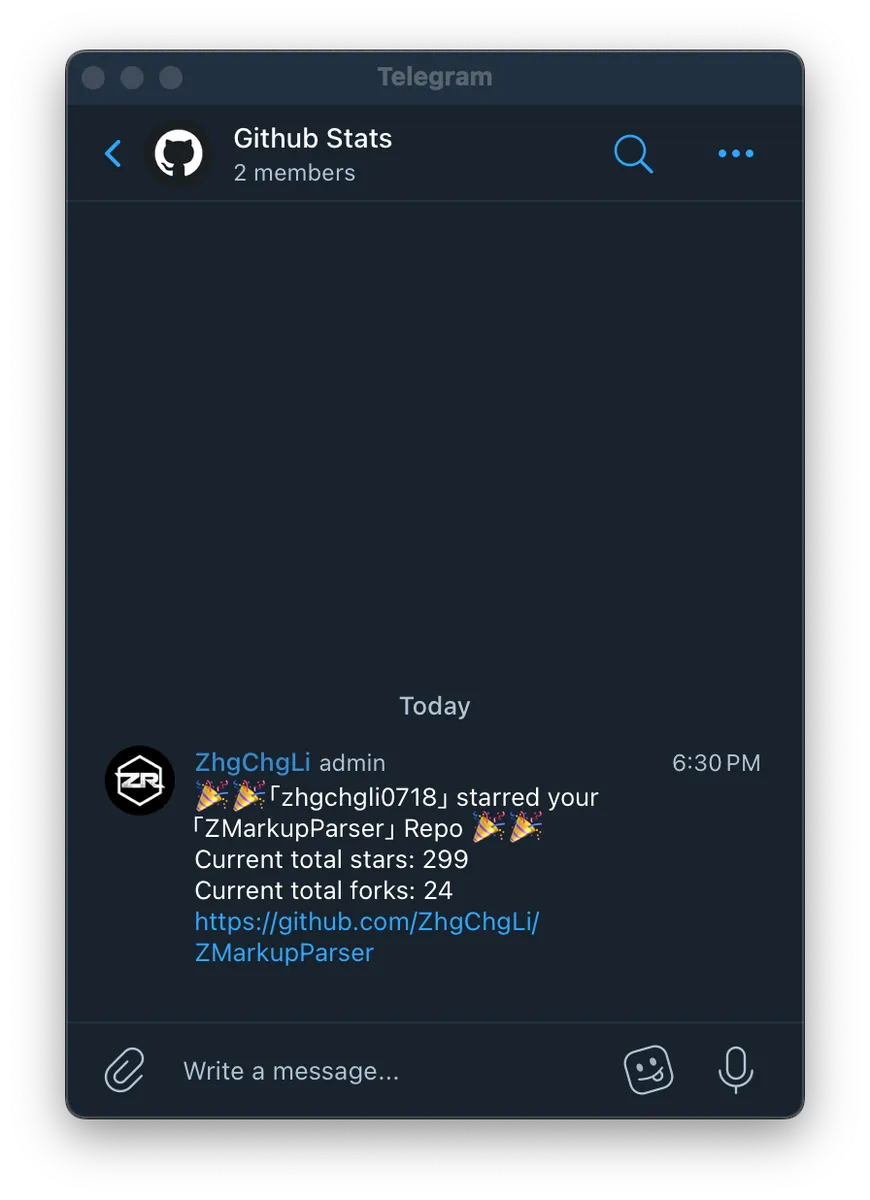
Task: Click the ZhgChgLi sender name
Action: [x=252, y=763]
